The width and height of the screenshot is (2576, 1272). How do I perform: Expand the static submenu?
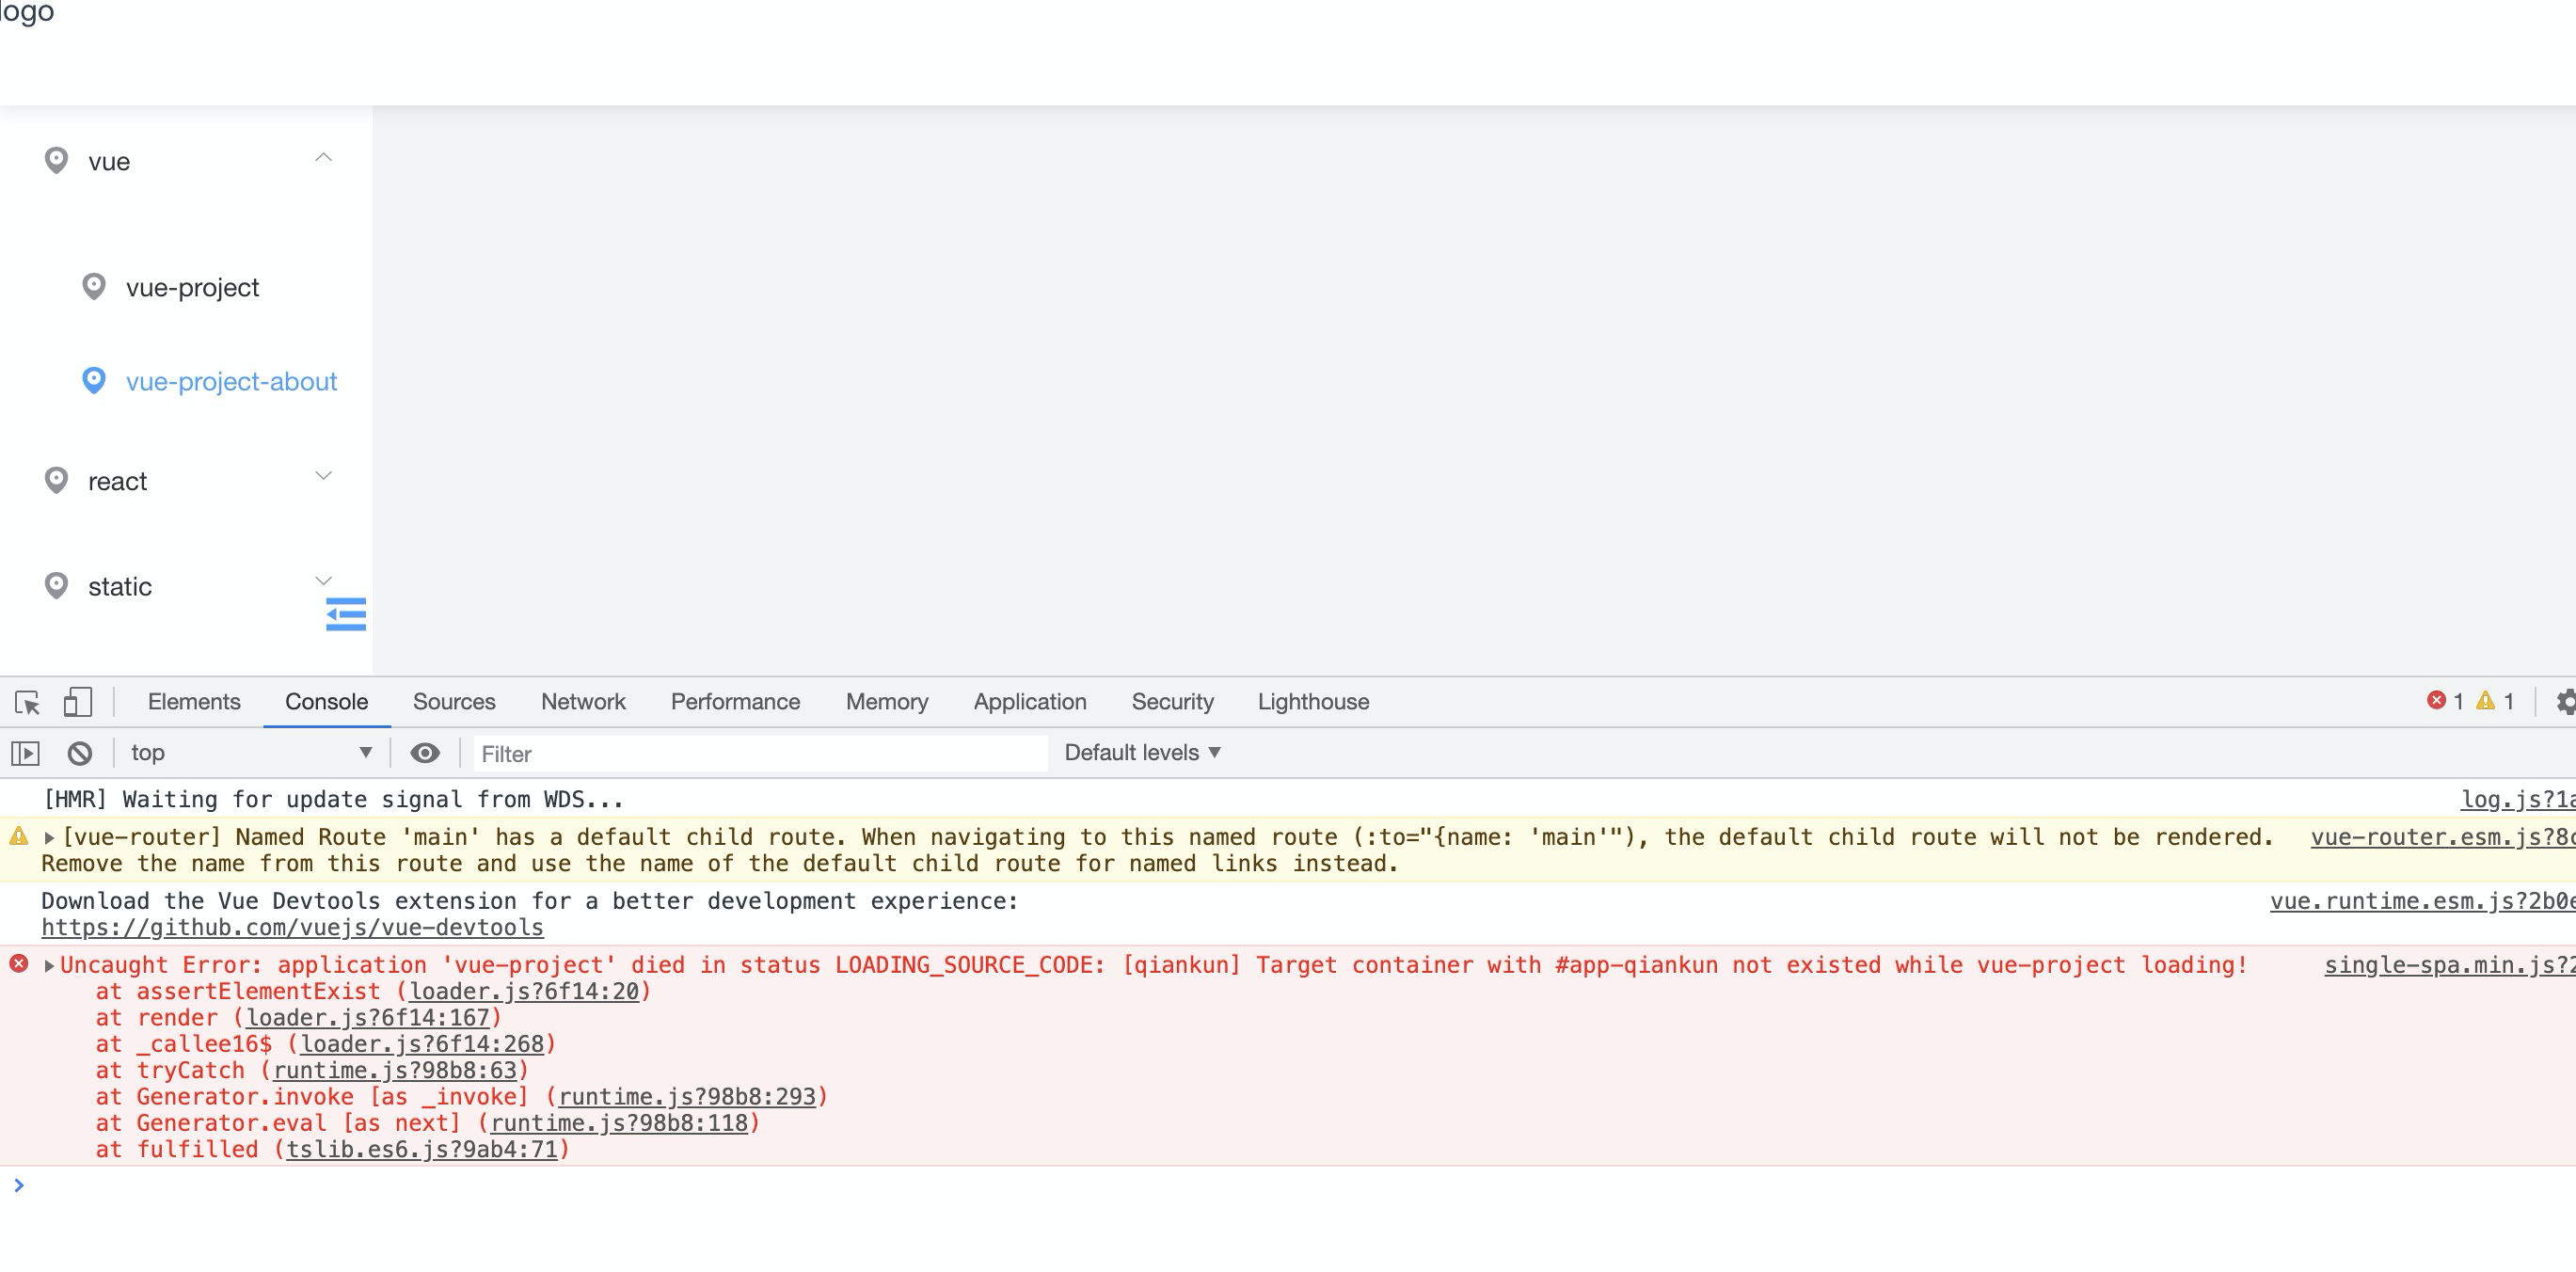tap(323, 581)
